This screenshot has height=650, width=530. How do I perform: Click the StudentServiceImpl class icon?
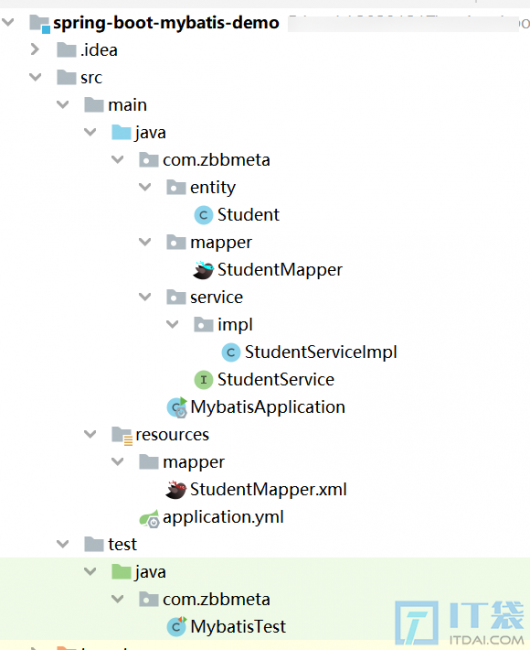(x=231, y=352)
